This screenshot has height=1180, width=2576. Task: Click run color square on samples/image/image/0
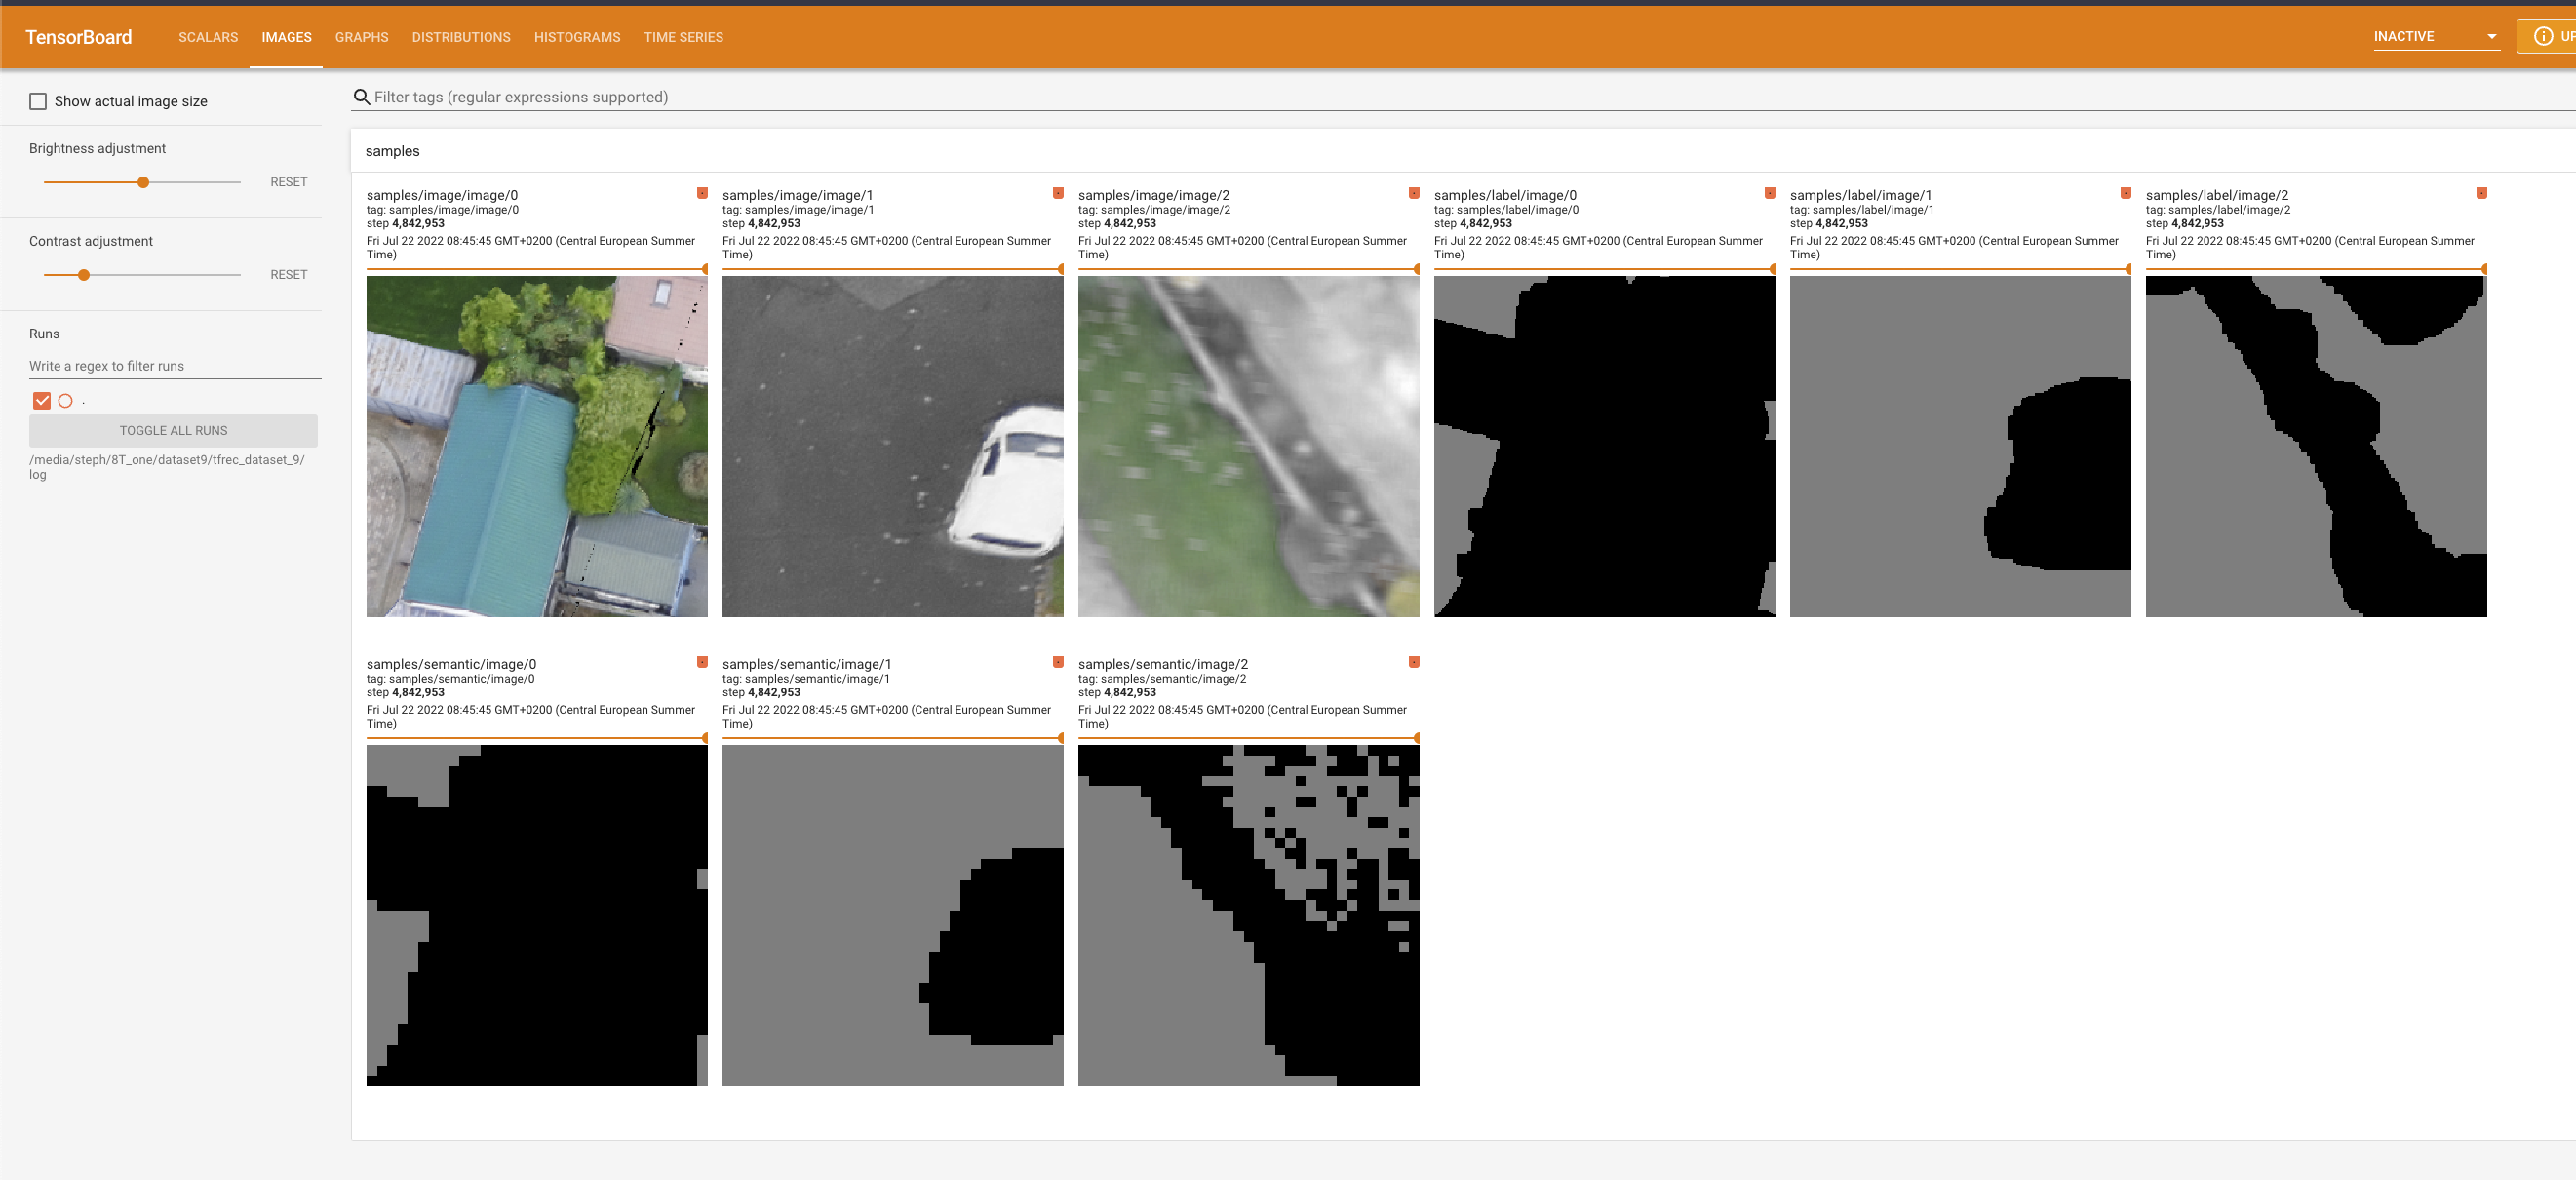(702, 193)
